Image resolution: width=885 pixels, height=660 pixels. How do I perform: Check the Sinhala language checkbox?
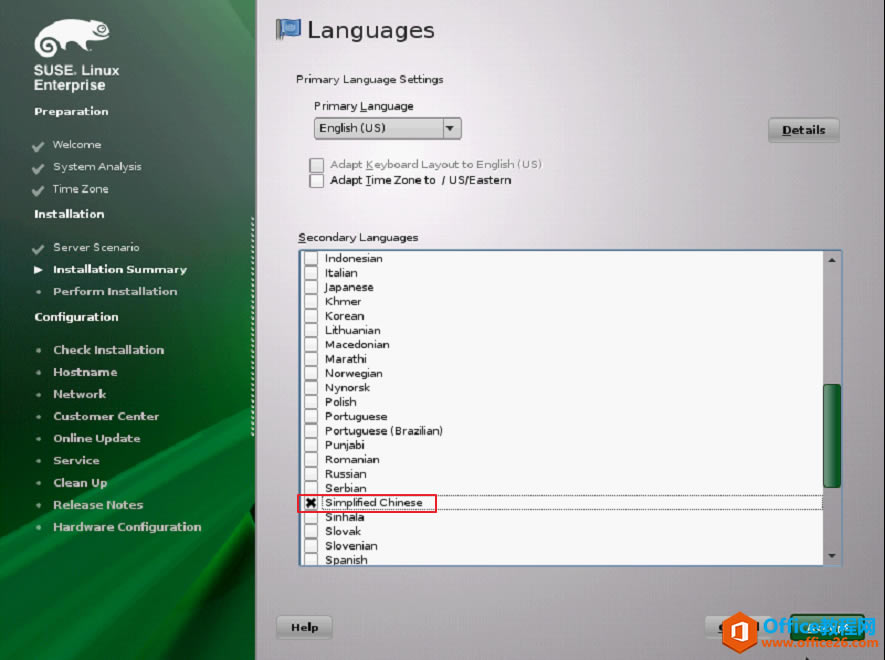pyautogui.click(x=311, y=517)
